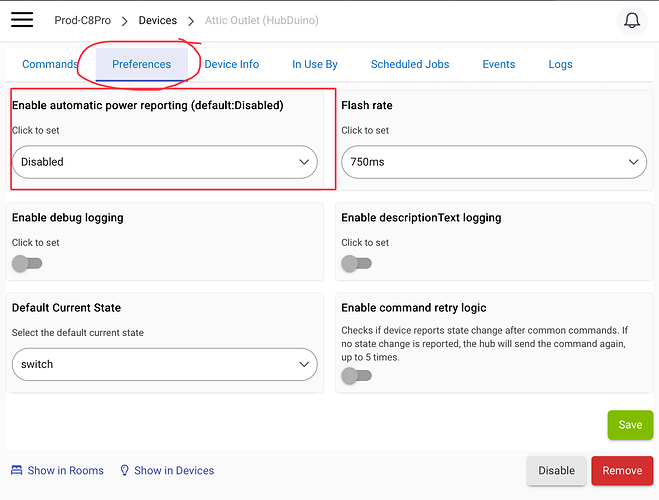Open the notifications bell
This screenshot has width=659, height=500.
[632, 21]
